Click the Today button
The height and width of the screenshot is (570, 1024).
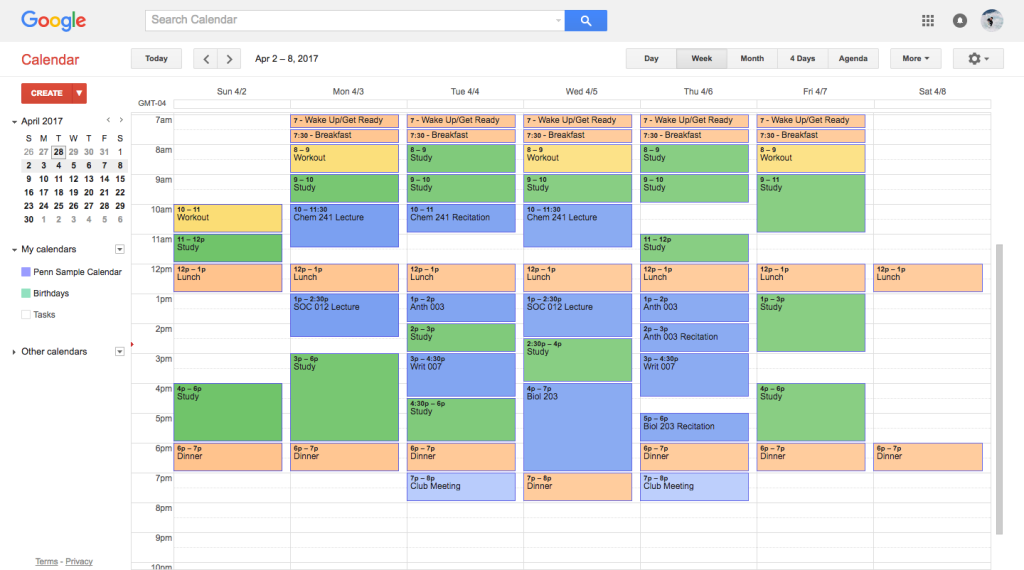(156, 59)
